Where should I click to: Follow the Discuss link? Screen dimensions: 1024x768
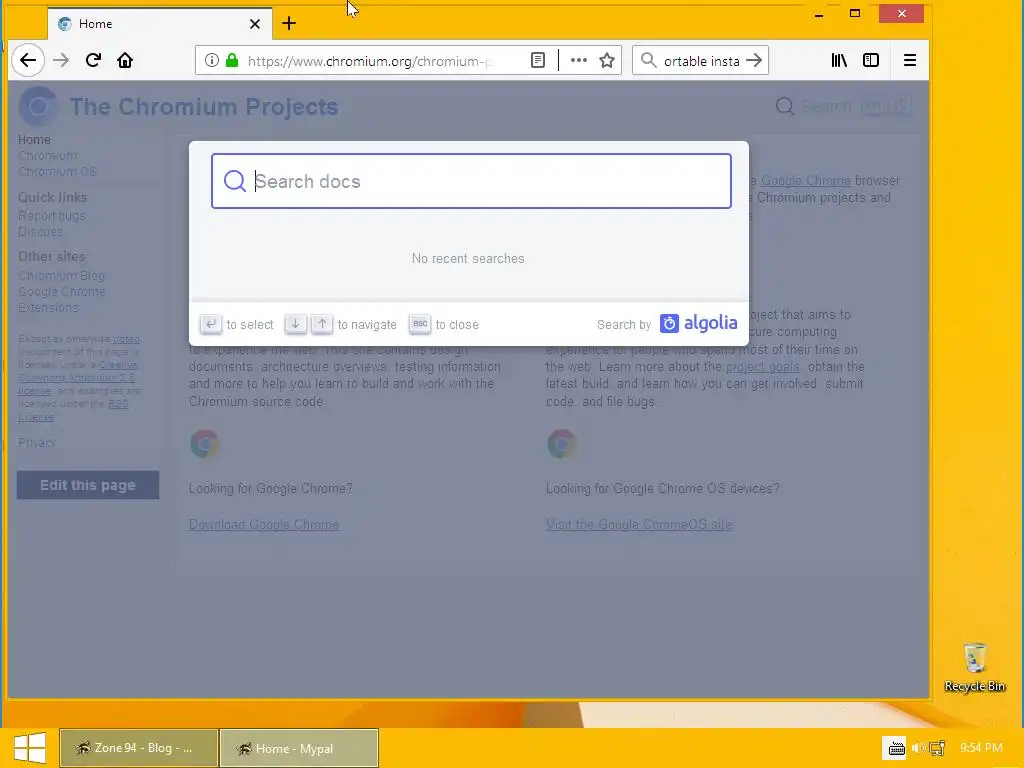pos(40,232)
